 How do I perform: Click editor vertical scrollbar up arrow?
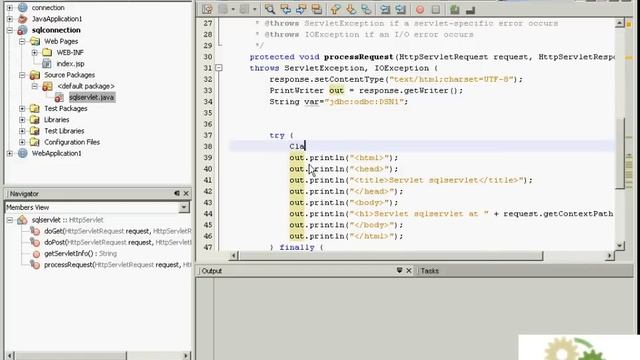(620, 23)
